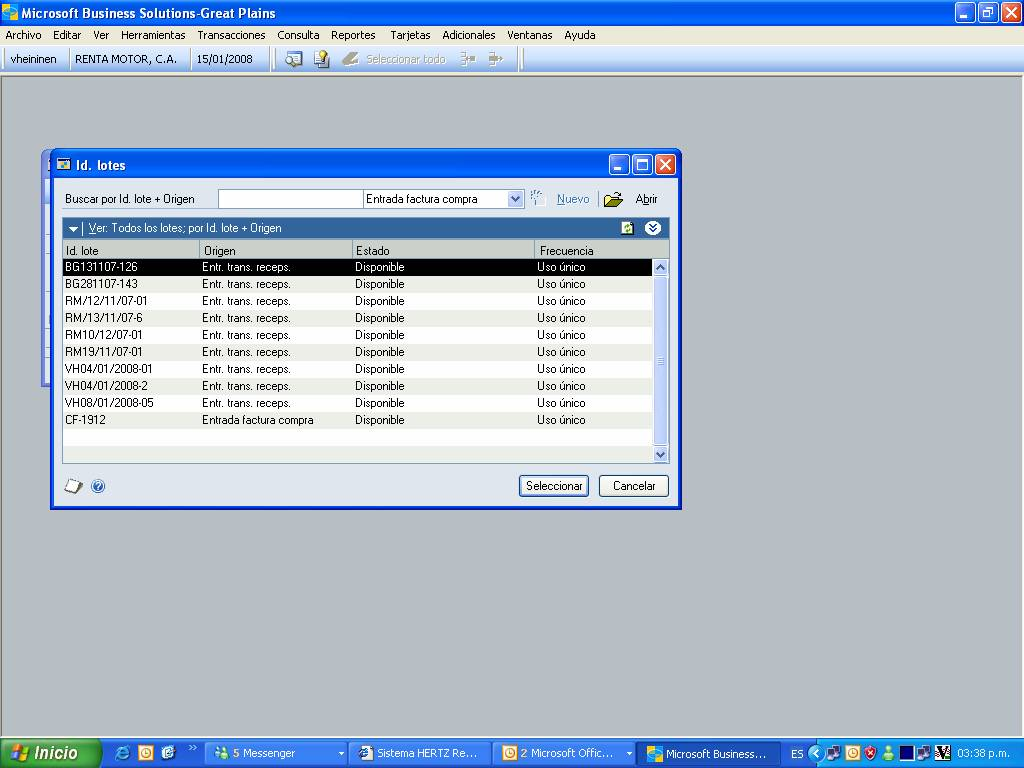Open the Archivo menu

click(23, 35)
